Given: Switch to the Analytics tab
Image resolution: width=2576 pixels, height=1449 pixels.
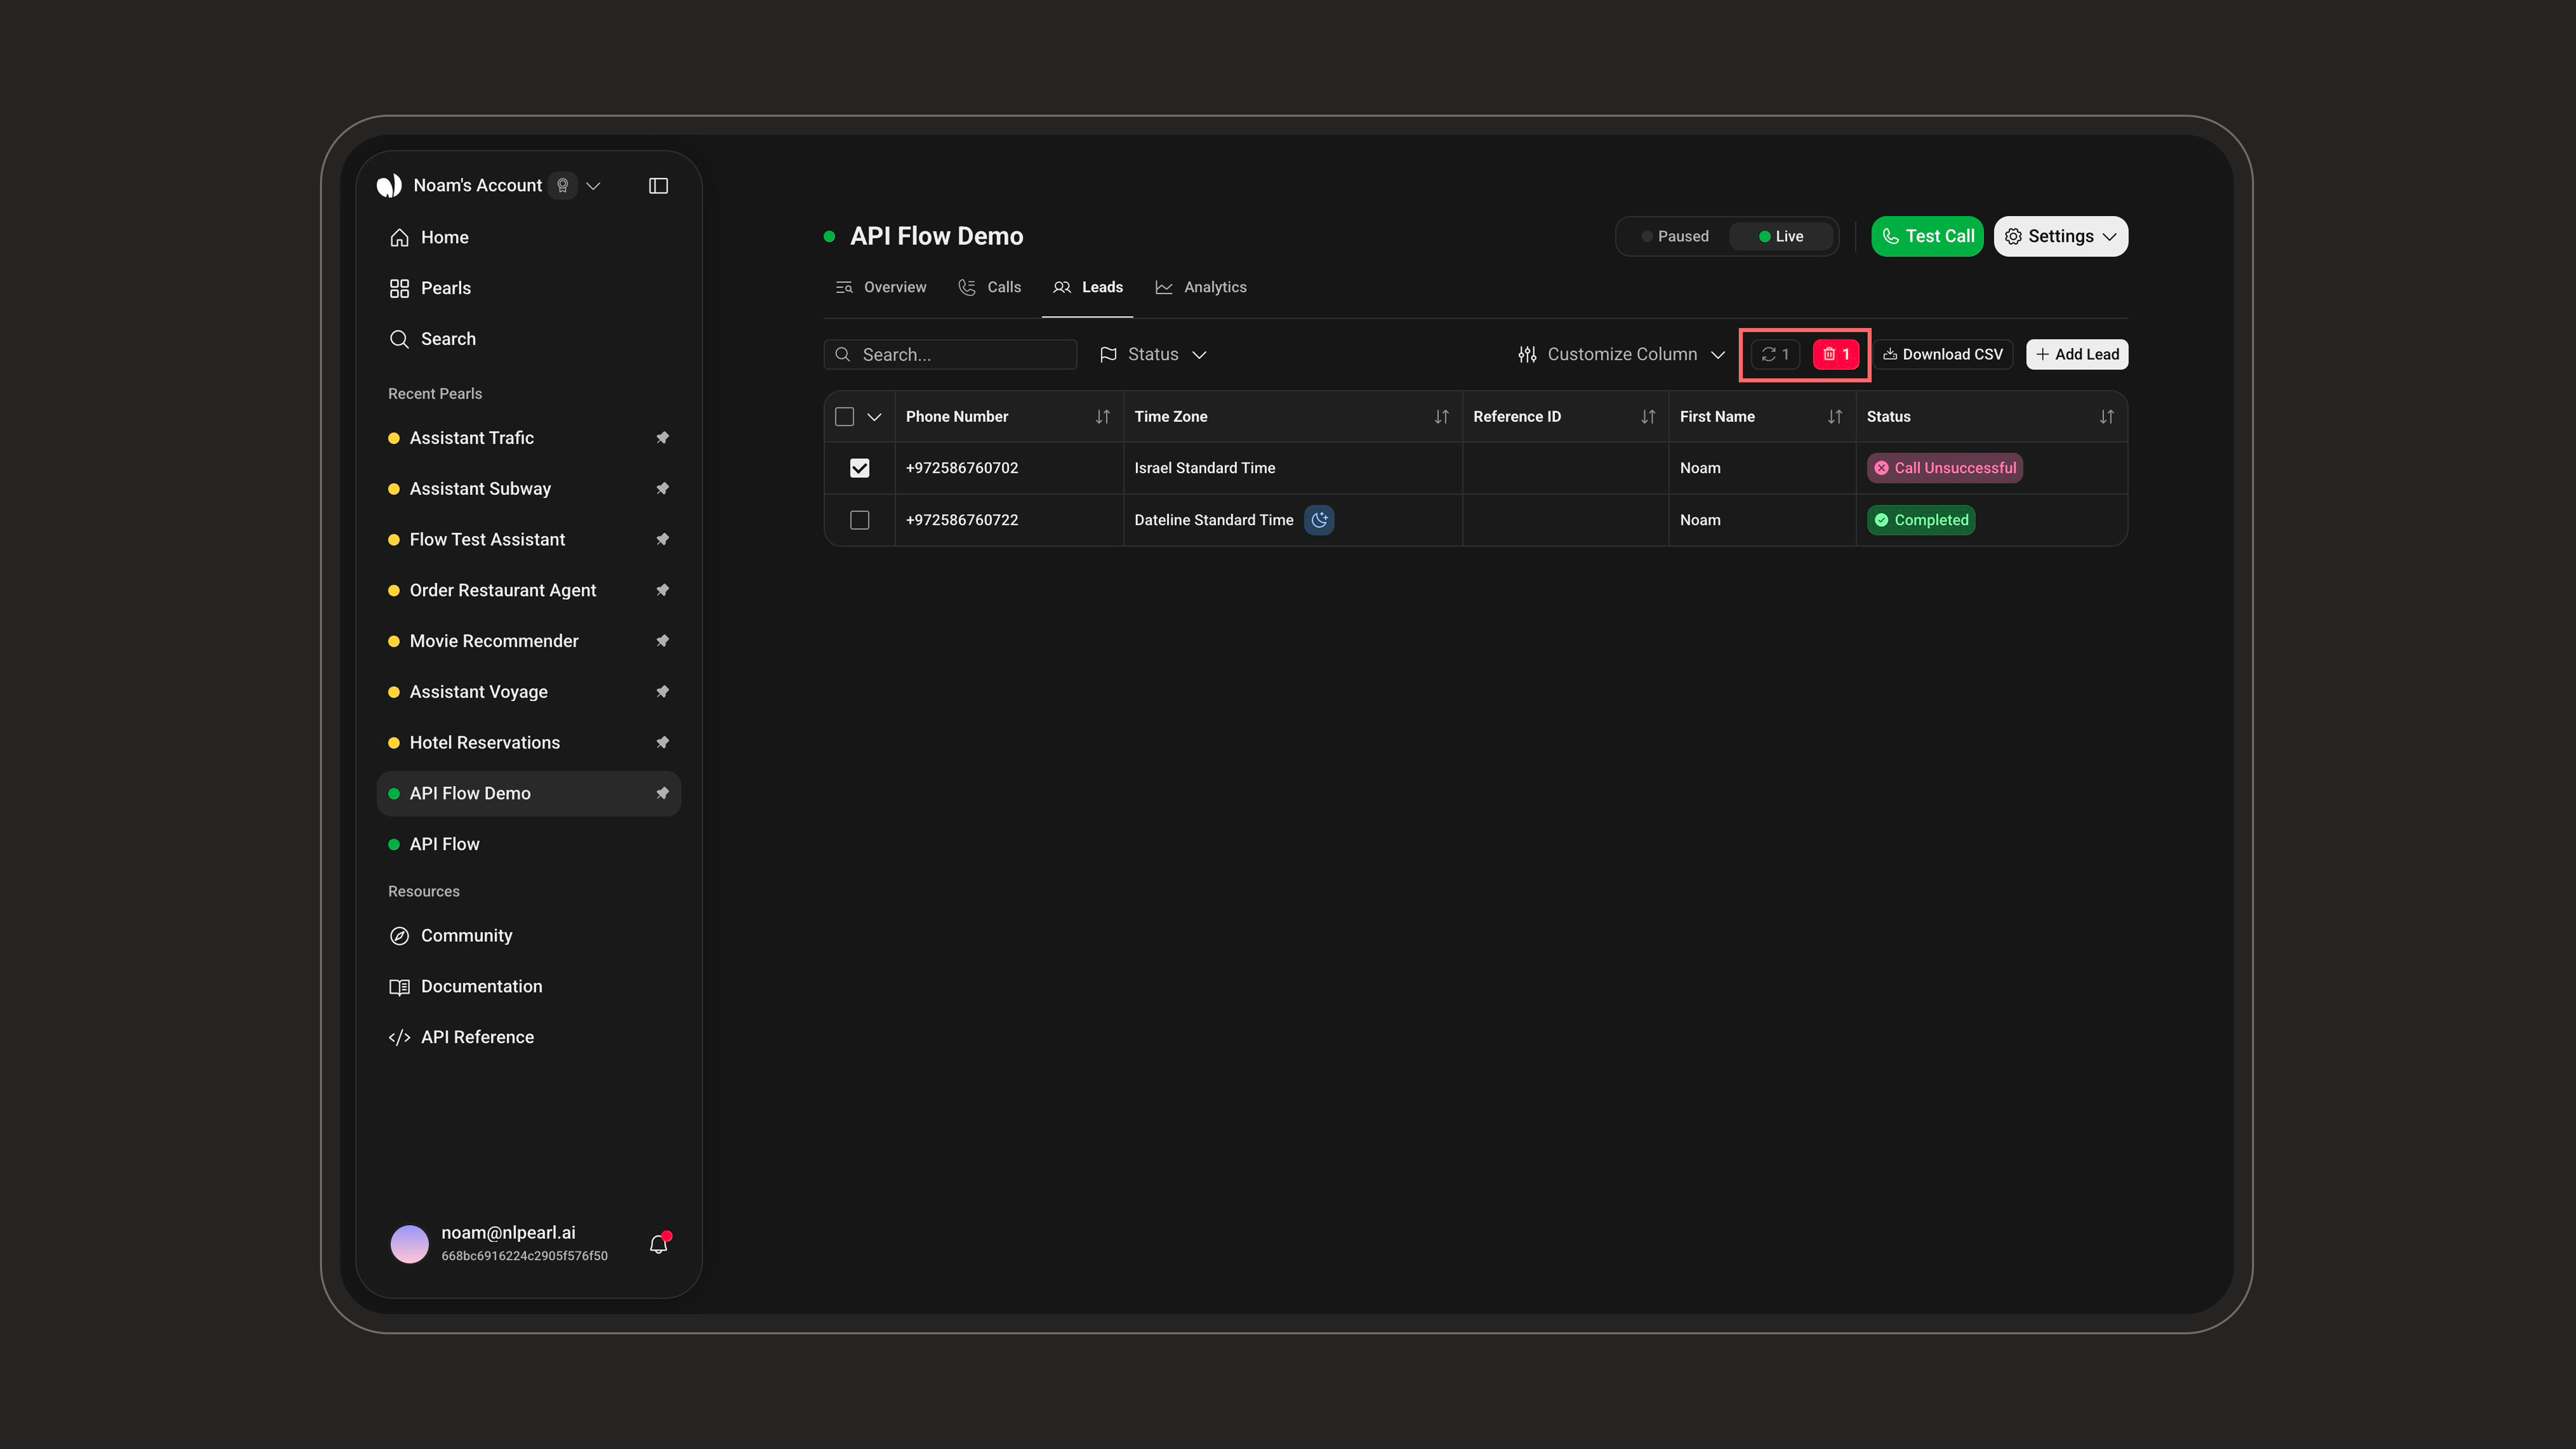Looking at the screenshot, I should point(1201,288).
